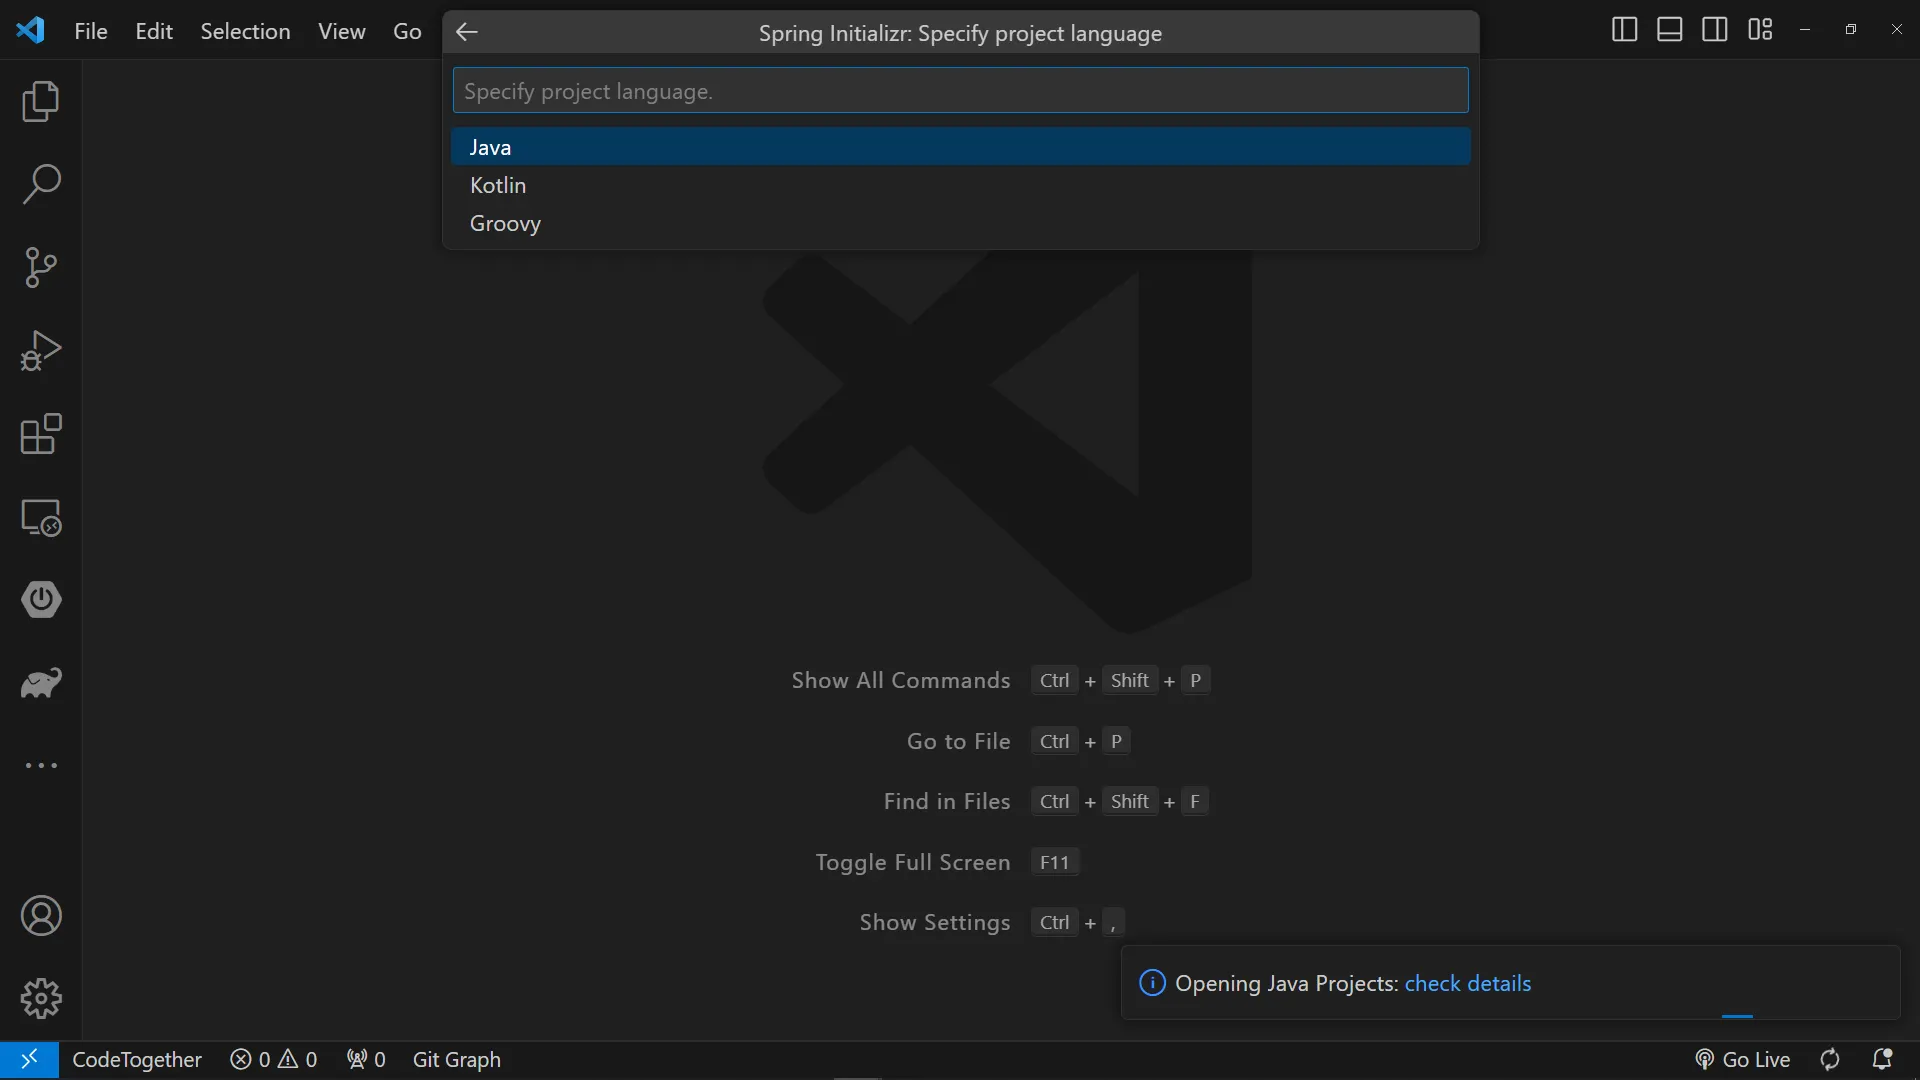The height and width of the screenshot is (1080, 1920).
Task: Click the check details link
Action: tap(1467, 983)
